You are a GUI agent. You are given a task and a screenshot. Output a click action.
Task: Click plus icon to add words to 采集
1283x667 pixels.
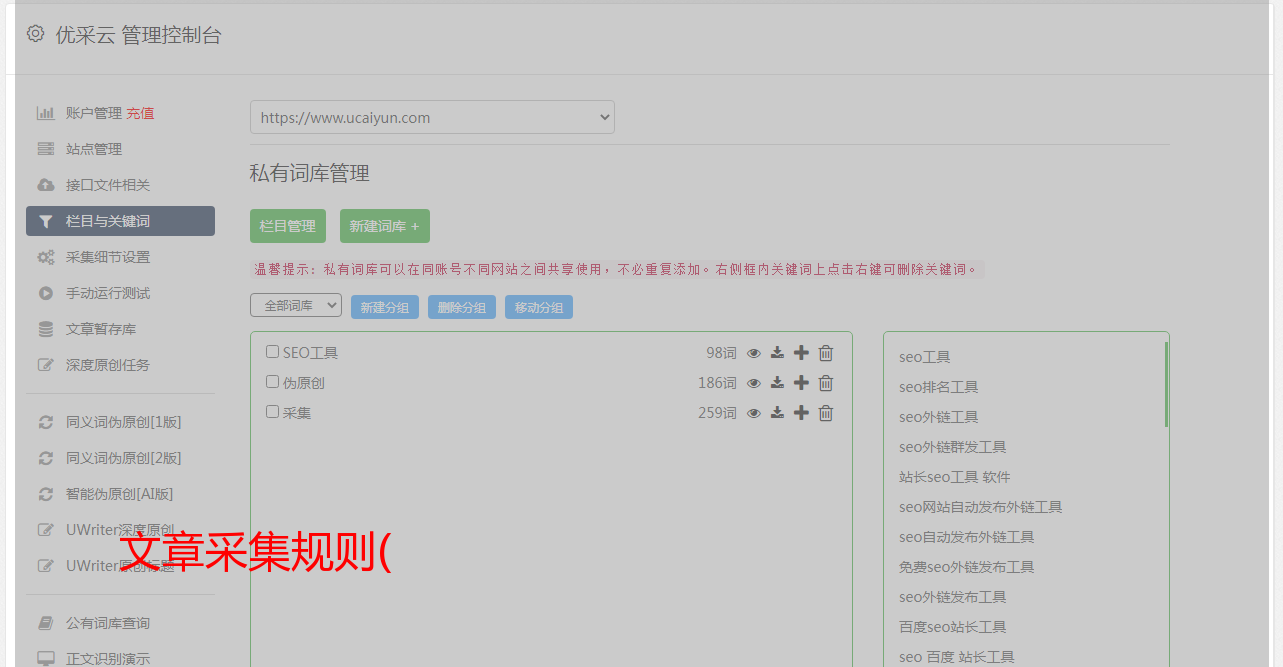pyautogui.click(x=801, y=413)
